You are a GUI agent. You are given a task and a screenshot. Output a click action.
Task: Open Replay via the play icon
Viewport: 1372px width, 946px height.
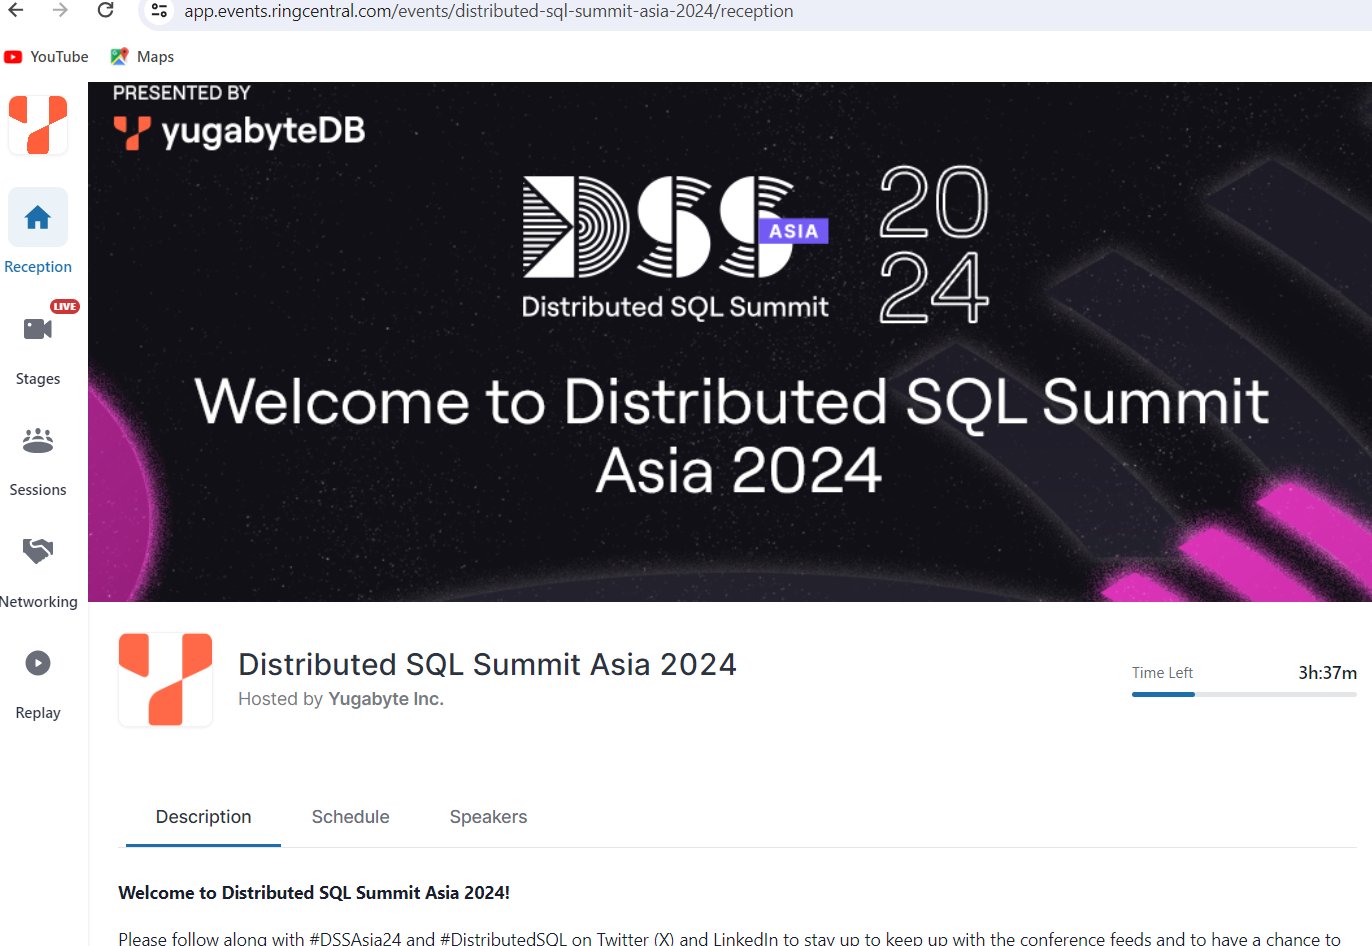click(38, 662)
